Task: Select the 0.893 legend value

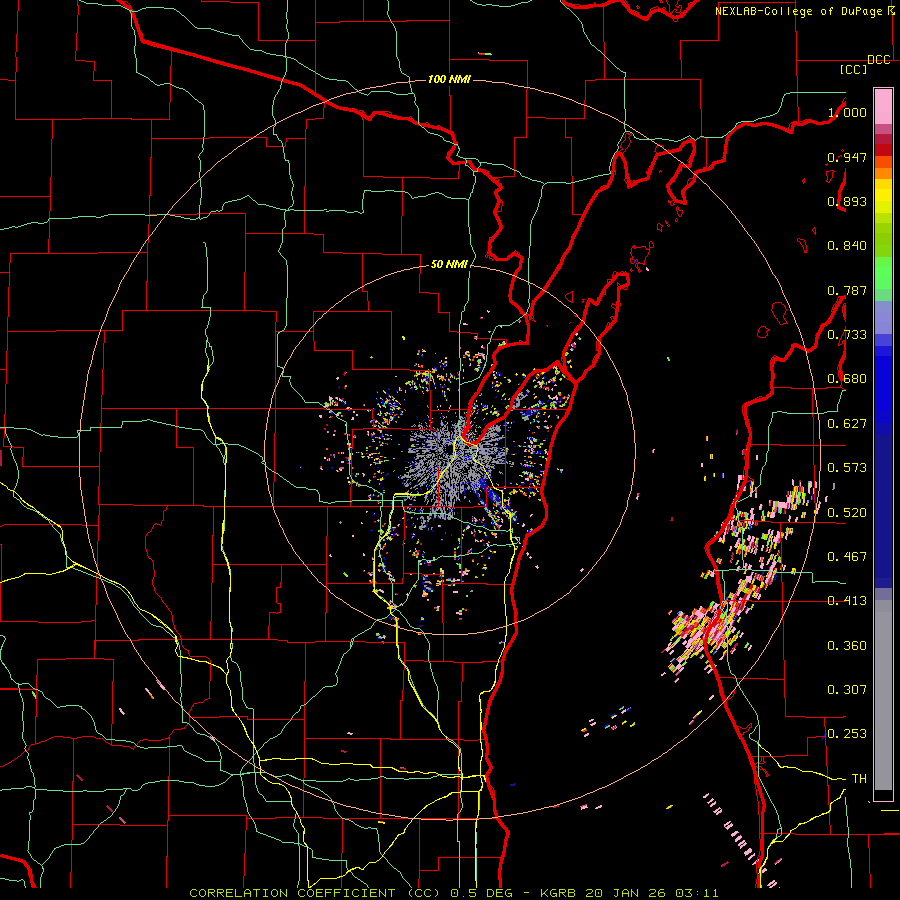Action: 847,201
